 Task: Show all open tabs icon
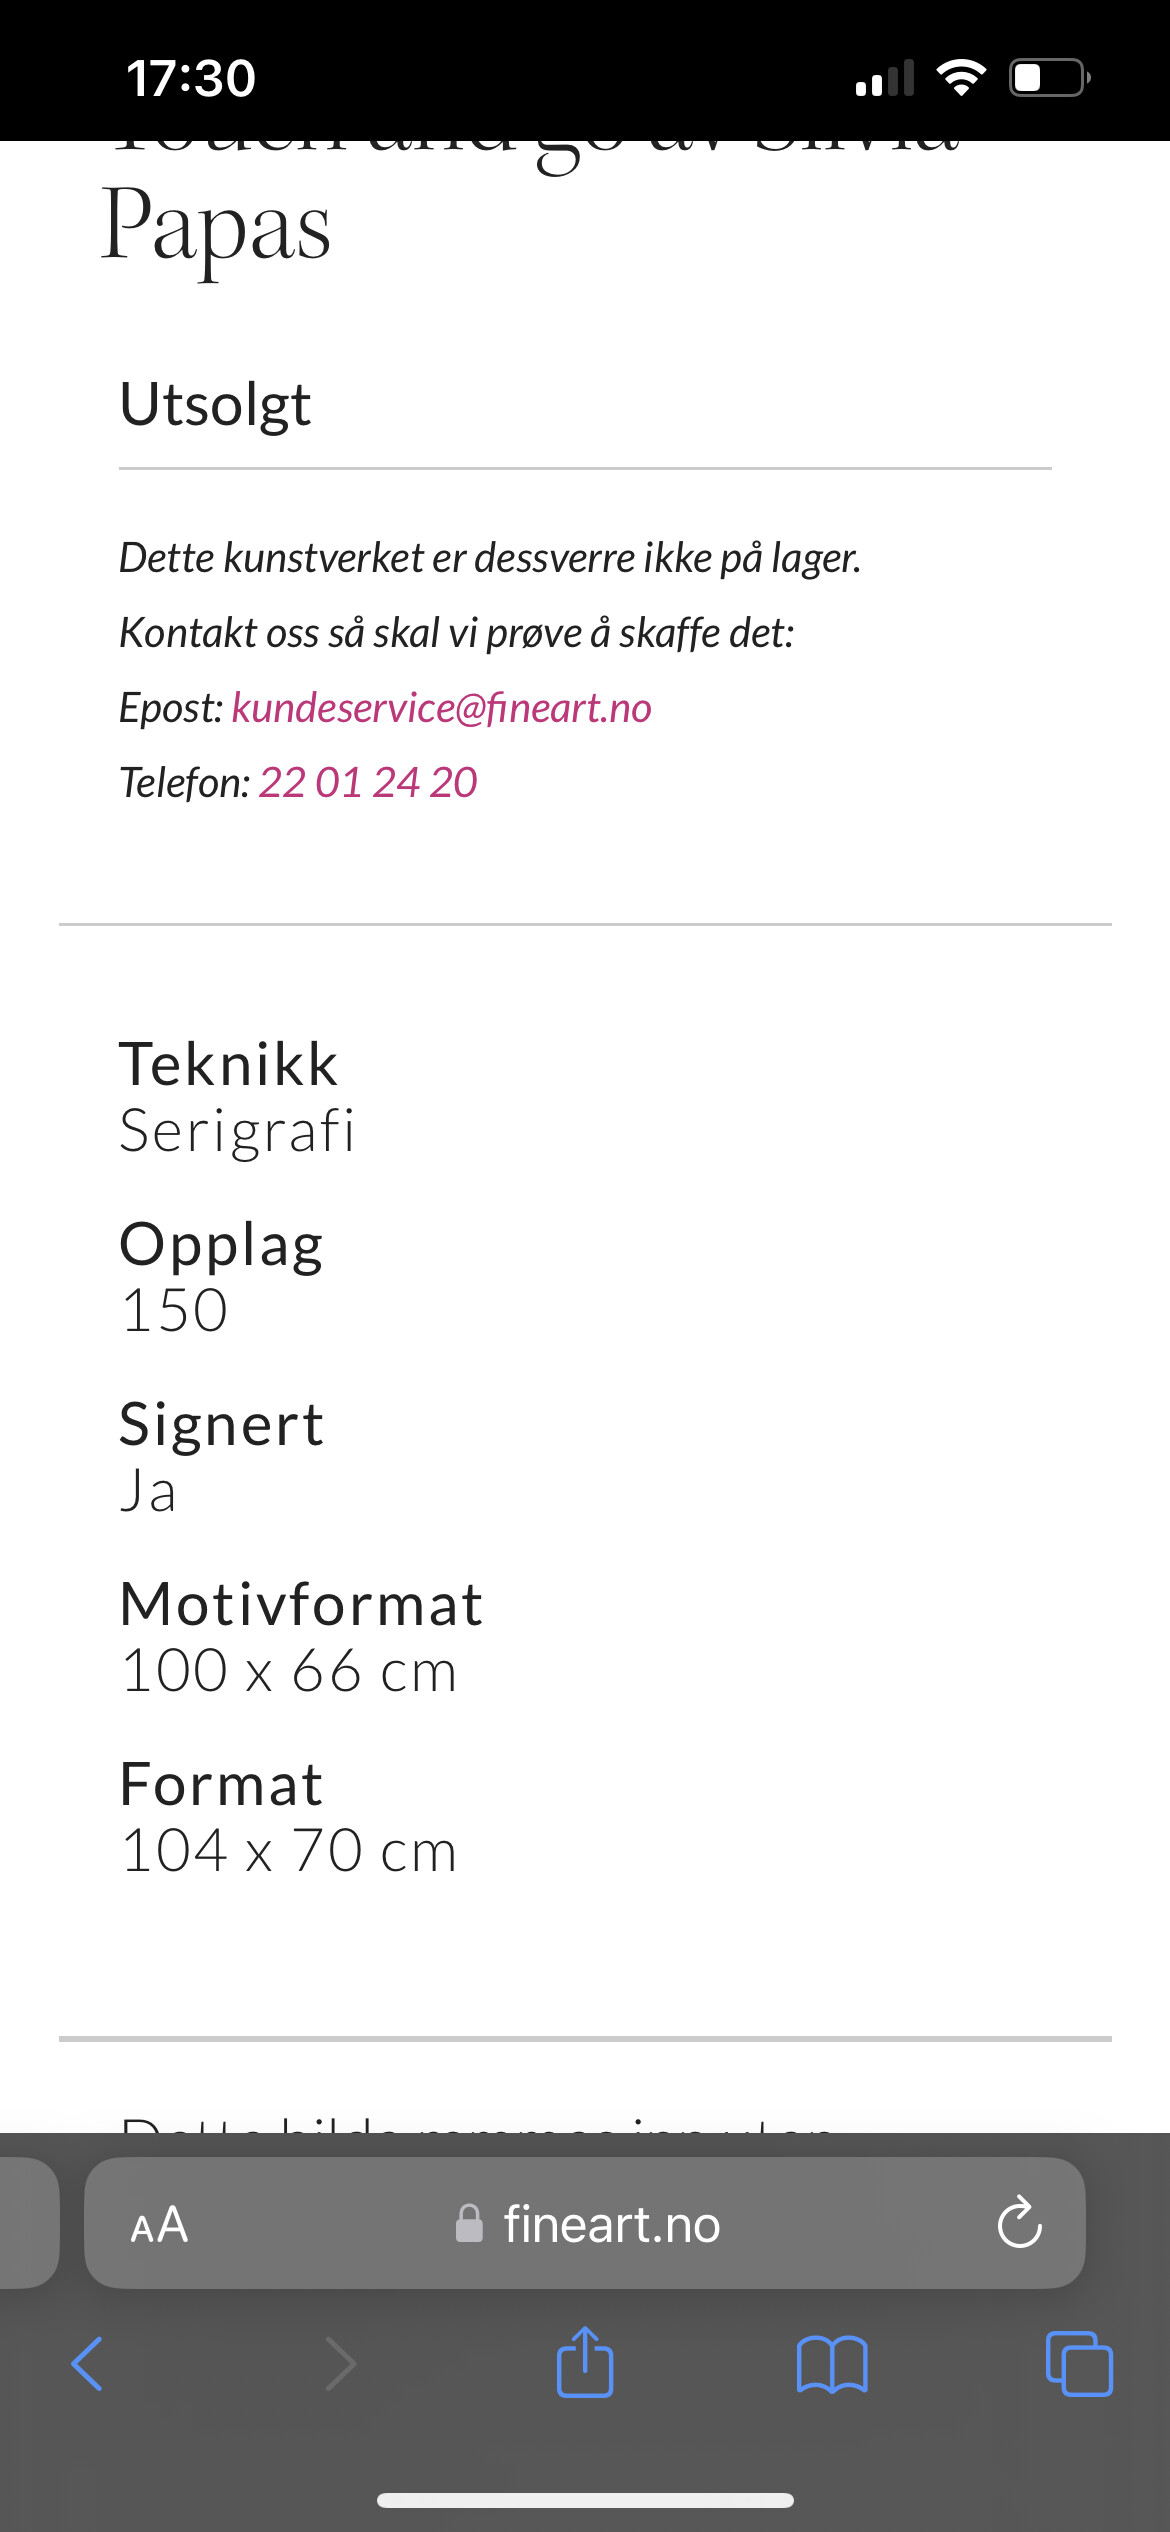click(x=1079, y=2364)
